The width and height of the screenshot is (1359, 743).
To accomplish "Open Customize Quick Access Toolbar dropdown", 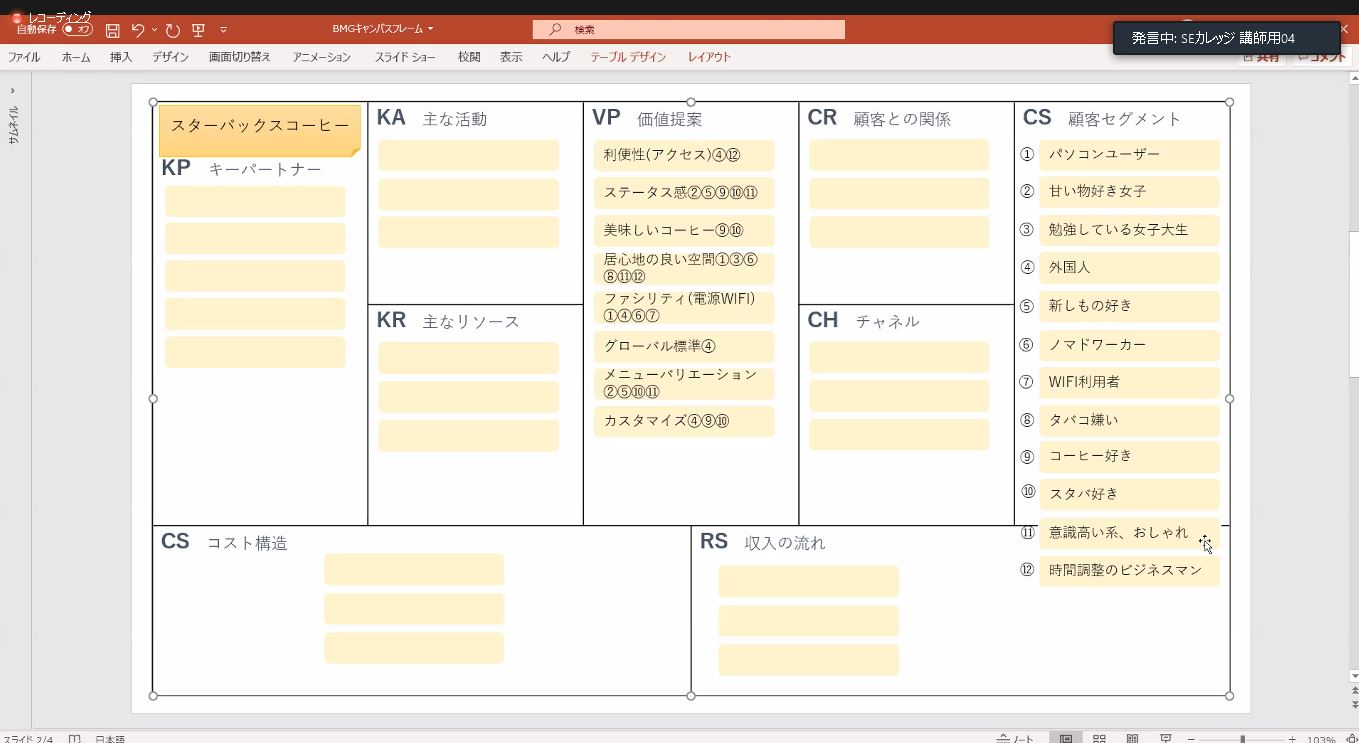I will click(223, 31).
